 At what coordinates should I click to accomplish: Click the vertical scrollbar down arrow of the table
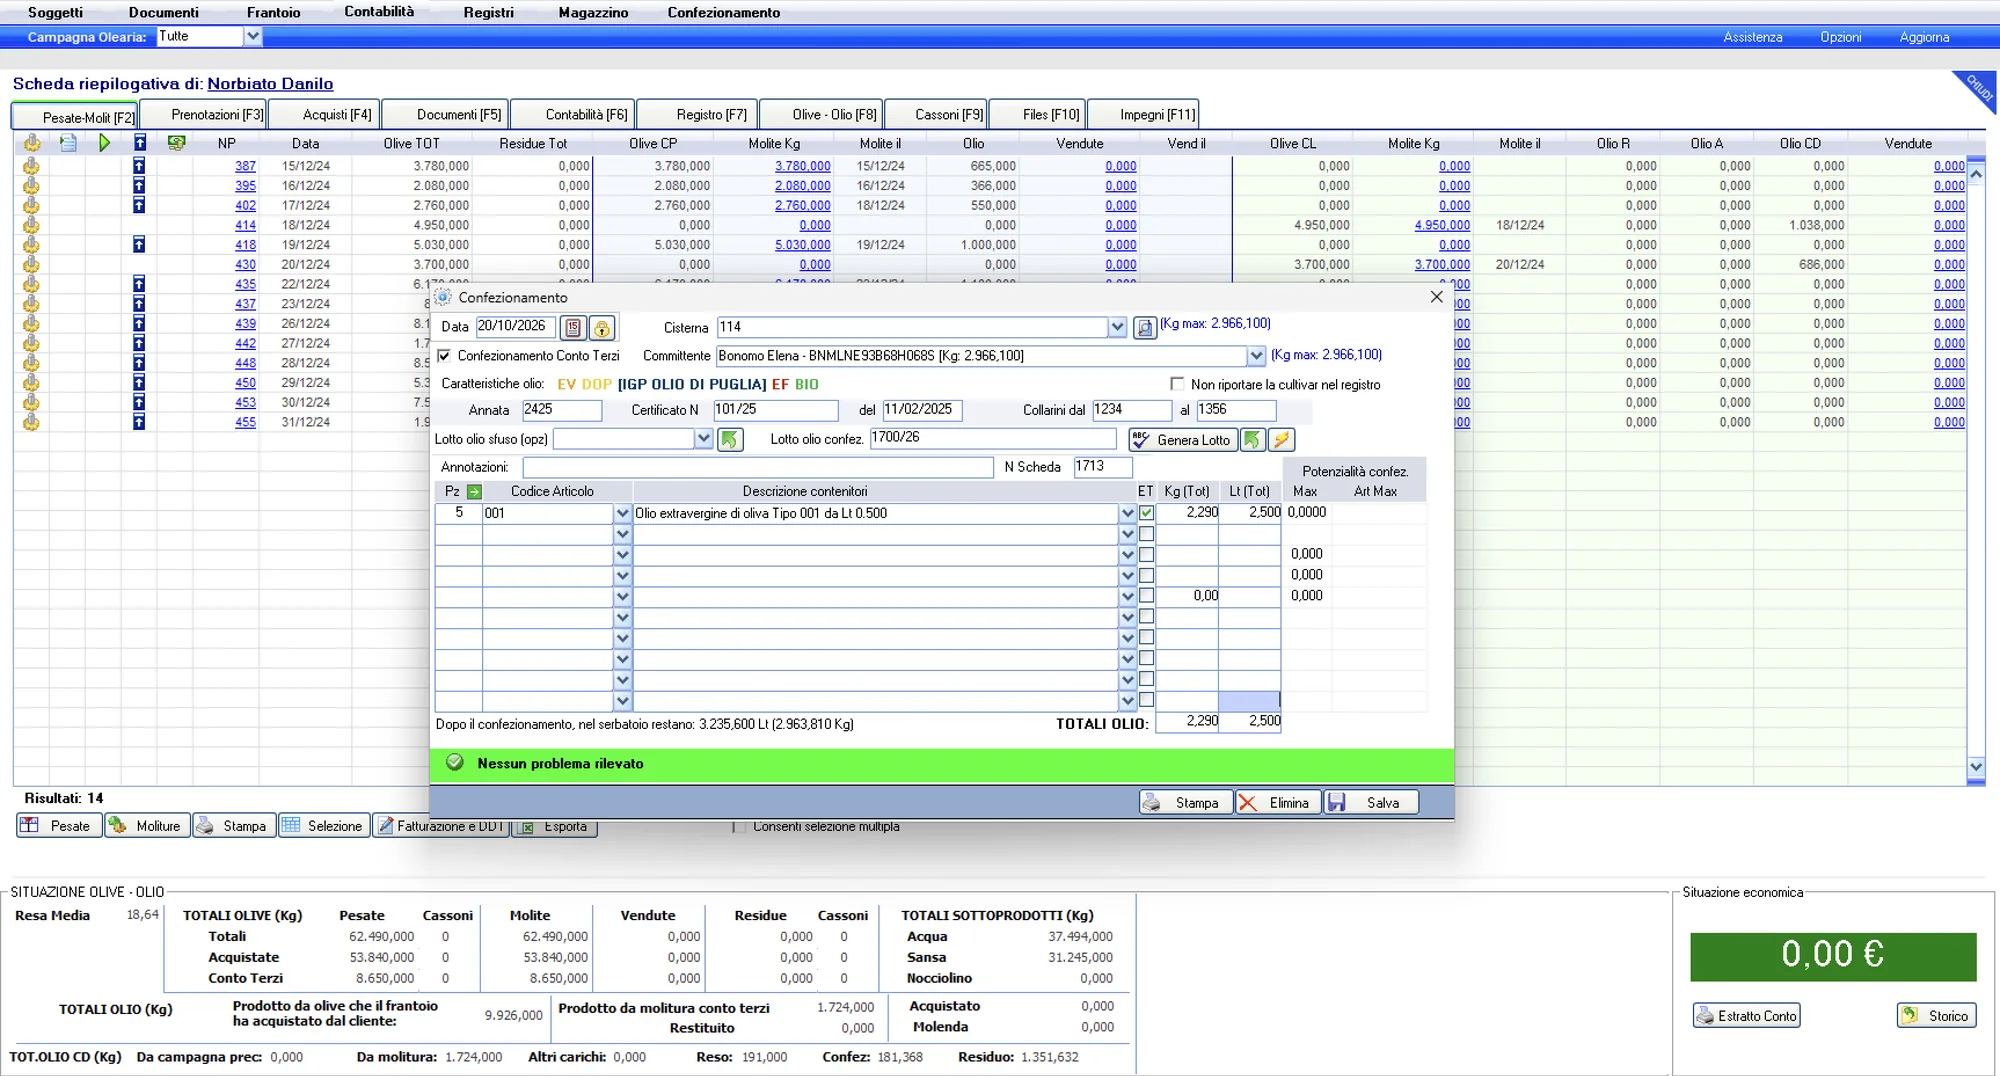point(1976,767)
